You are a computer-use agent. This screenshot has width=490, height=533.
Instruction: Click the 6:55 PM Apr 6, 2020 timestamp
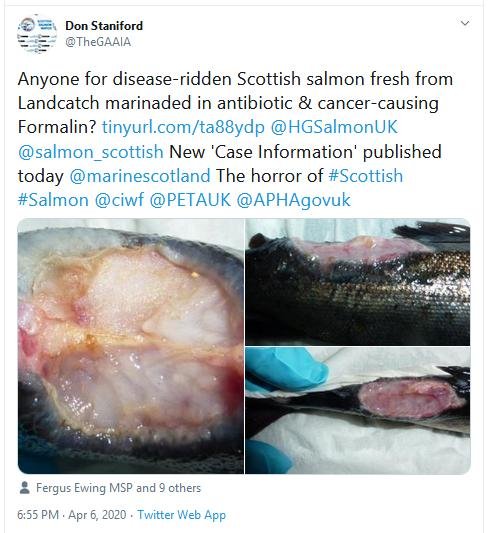72,515
